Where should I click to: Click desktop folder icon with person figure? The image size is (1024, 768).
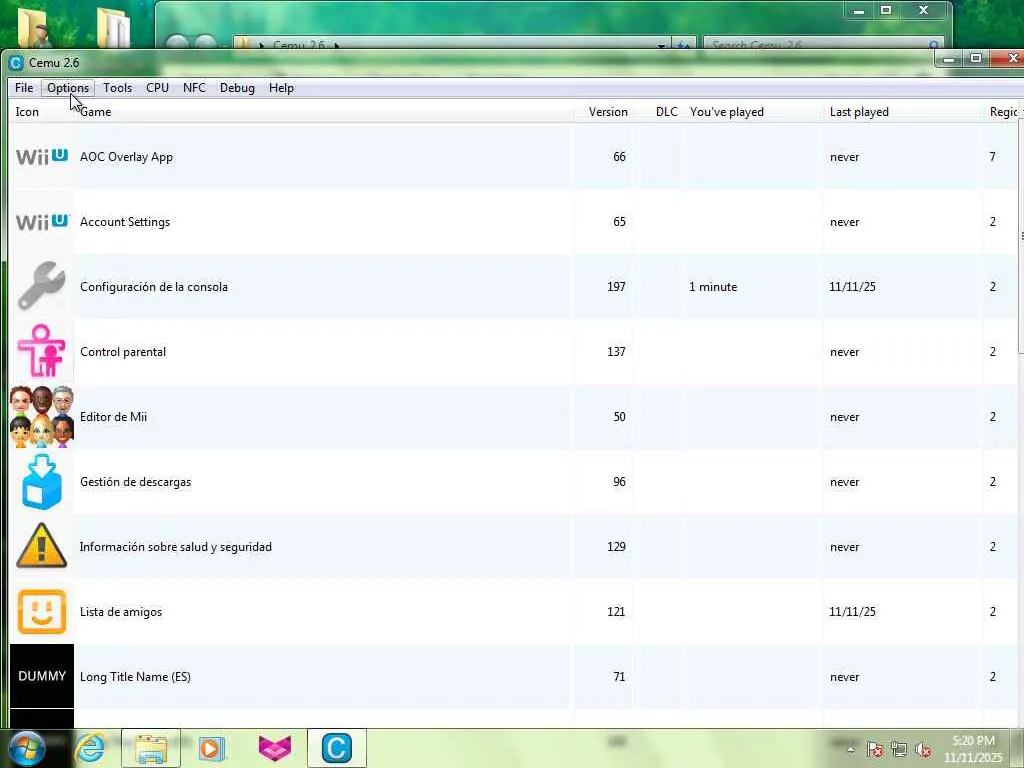click(x=35, y=26)
